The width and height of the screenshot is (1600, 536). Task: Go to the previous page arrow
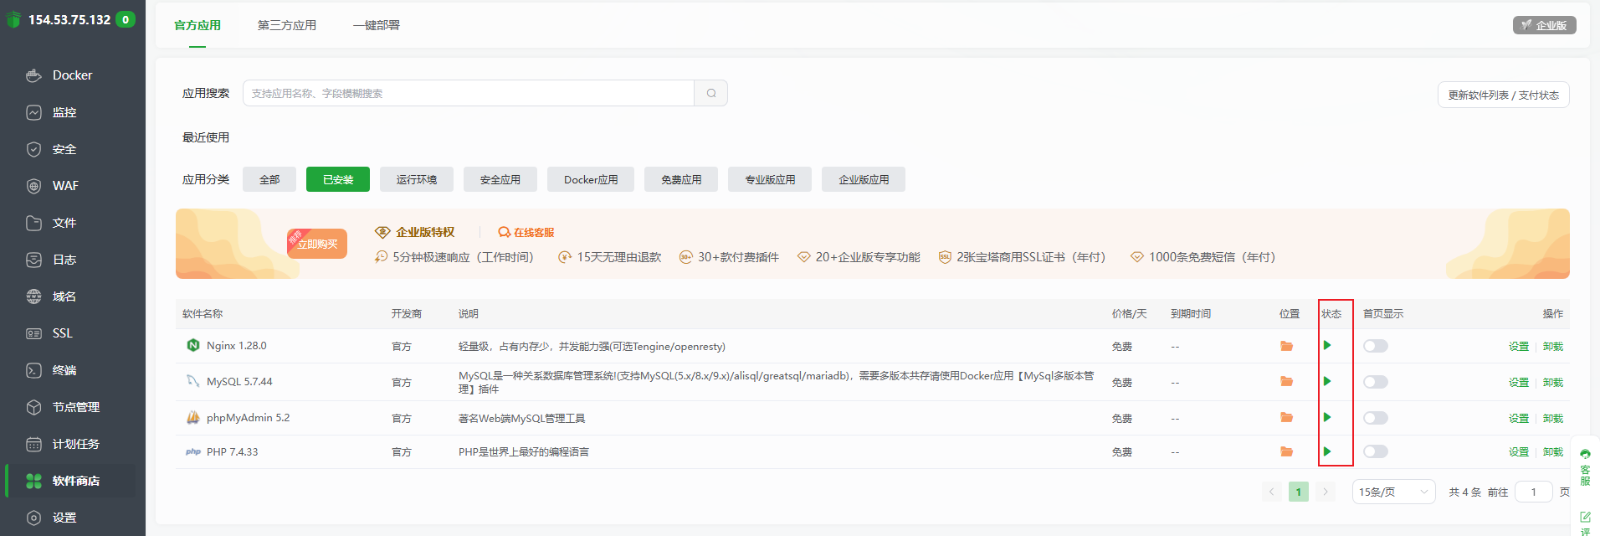(x=1272, y=492)
